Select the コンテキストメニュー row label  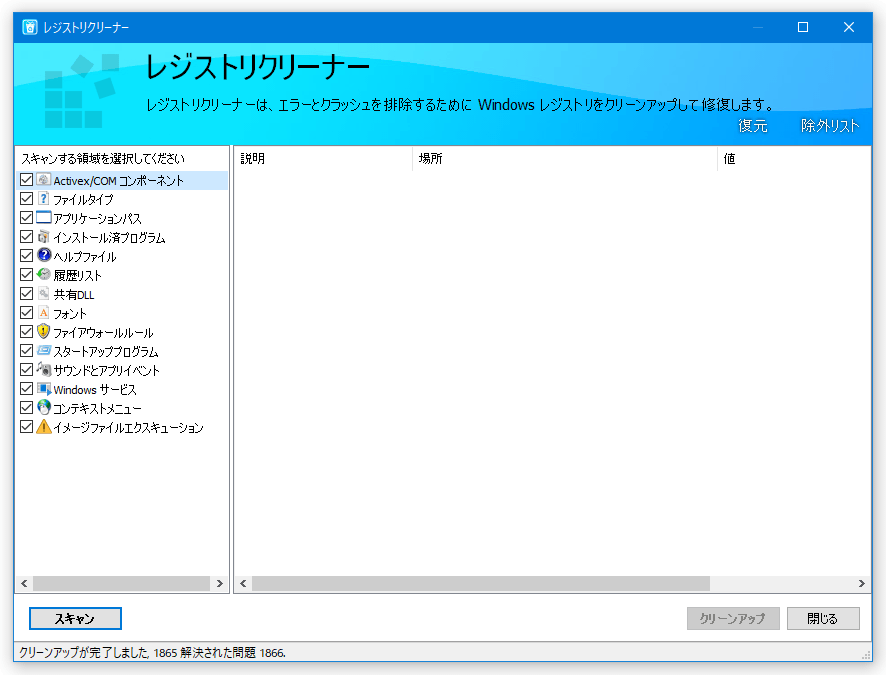point(97,408)
